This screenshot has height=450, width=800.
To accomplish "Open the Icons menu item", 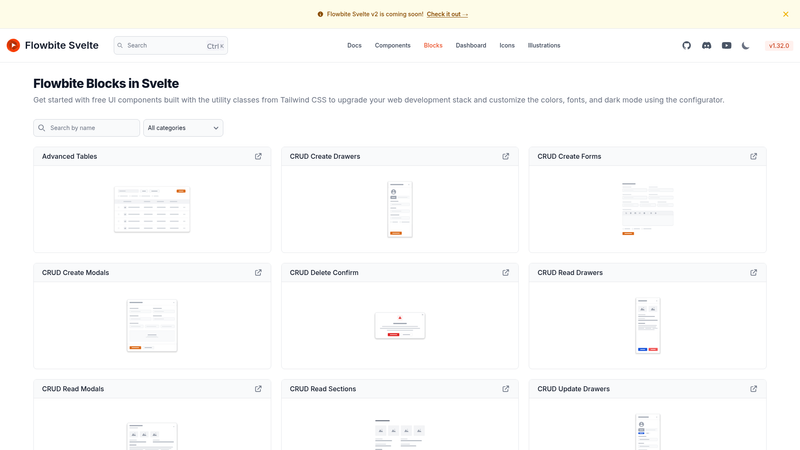I will 507,45.
